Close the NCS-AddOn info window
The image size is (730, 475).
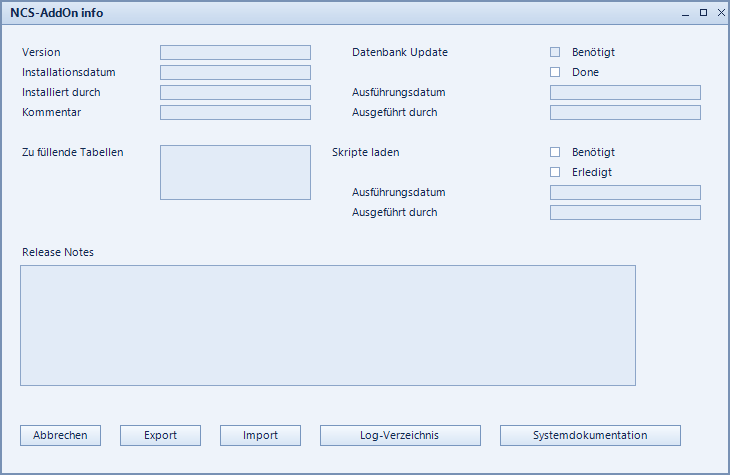pyautogui.click(x=721, y=13)
